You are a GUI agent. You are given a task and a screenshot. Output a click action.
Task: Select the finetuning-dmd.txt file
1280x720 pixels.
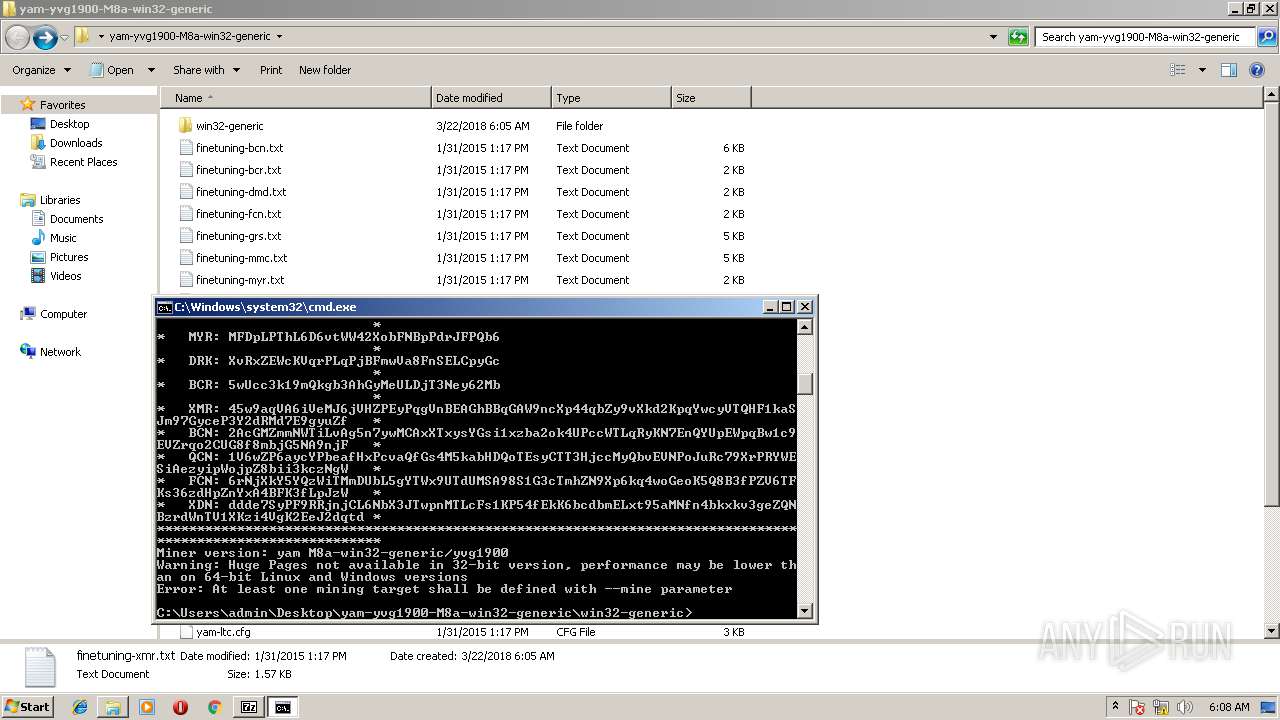(x=240, y=192)
